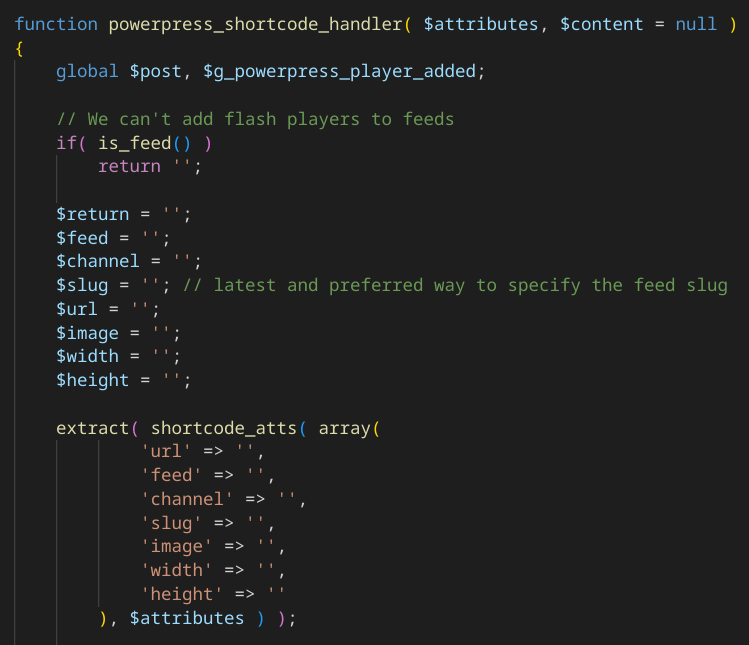Click the 'width' array key string
The height and width of the screenshot is (645, 749).
(x=176, y=571)
